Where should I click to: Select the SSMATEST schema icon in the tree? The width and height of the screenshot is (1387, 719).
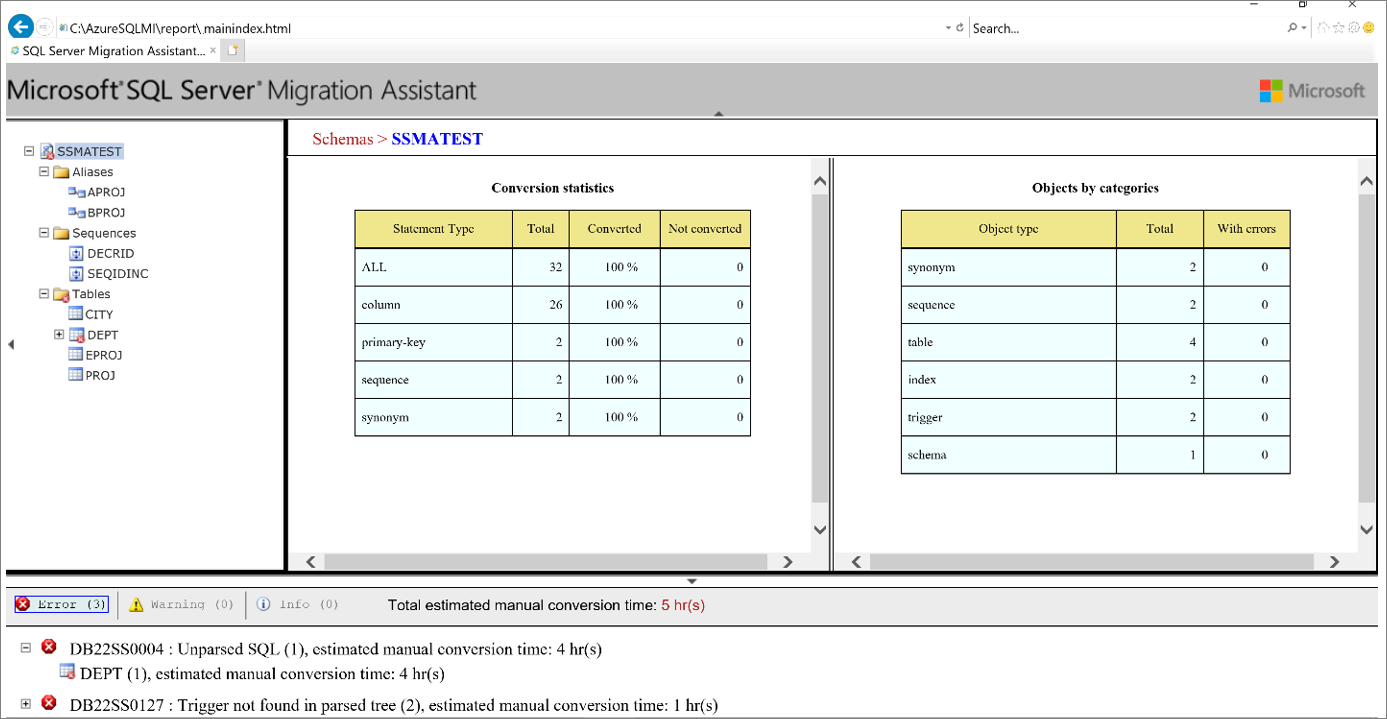point(48,151)
